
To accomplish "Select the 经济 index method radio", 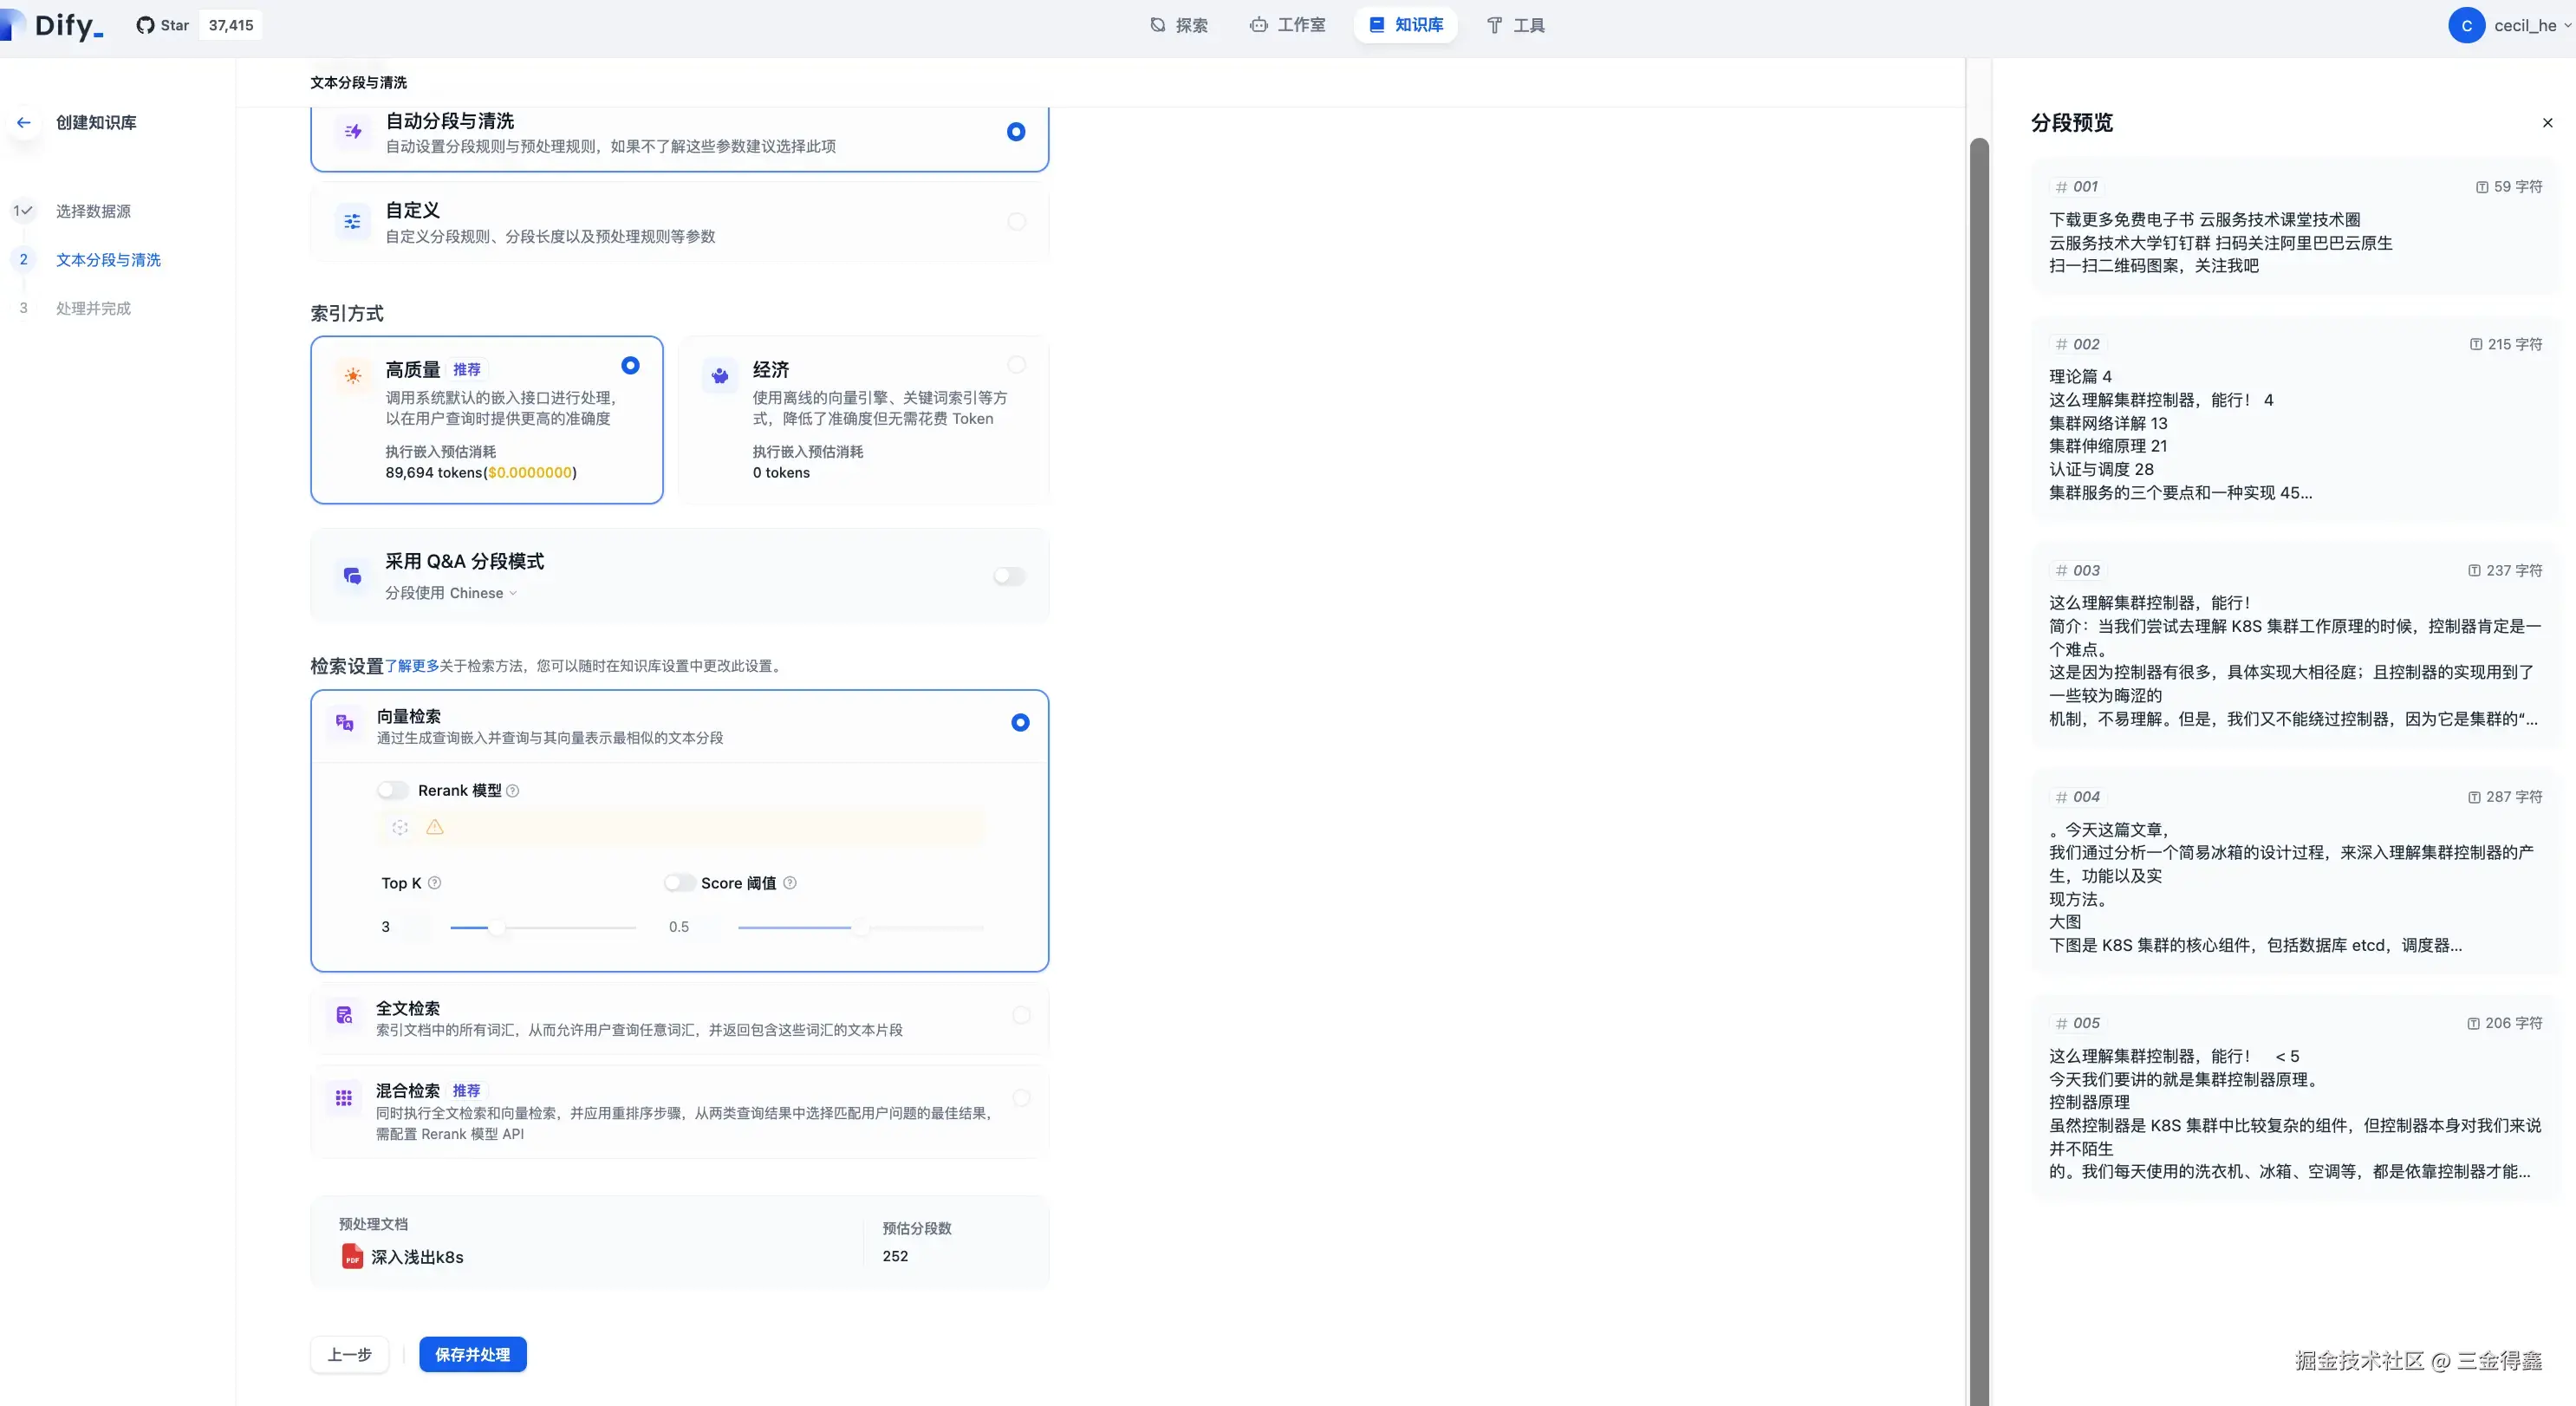I will pos(1016,365).
